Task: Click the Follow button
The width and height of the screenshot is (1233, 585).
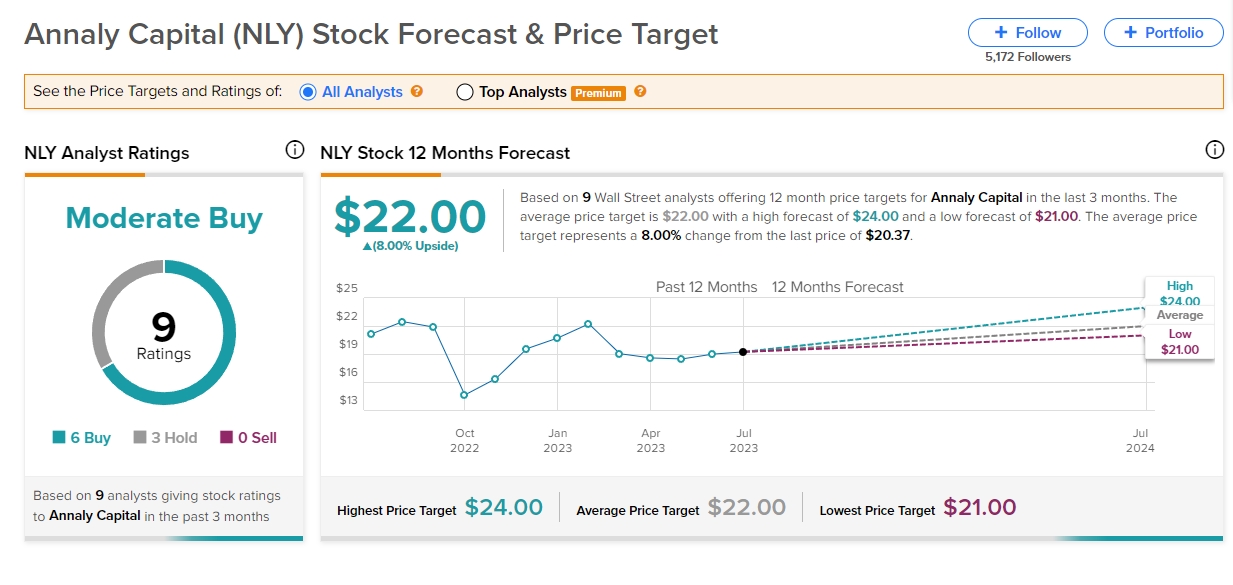Action: click(1028, 32)
